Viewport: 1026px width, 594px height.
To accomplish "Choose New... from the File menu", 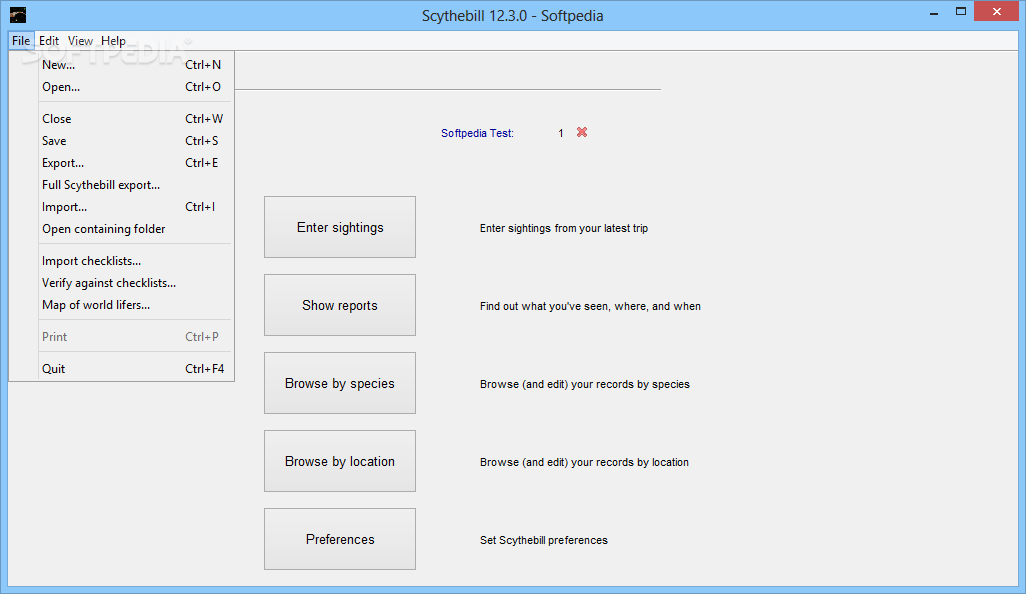I will 134,65.
